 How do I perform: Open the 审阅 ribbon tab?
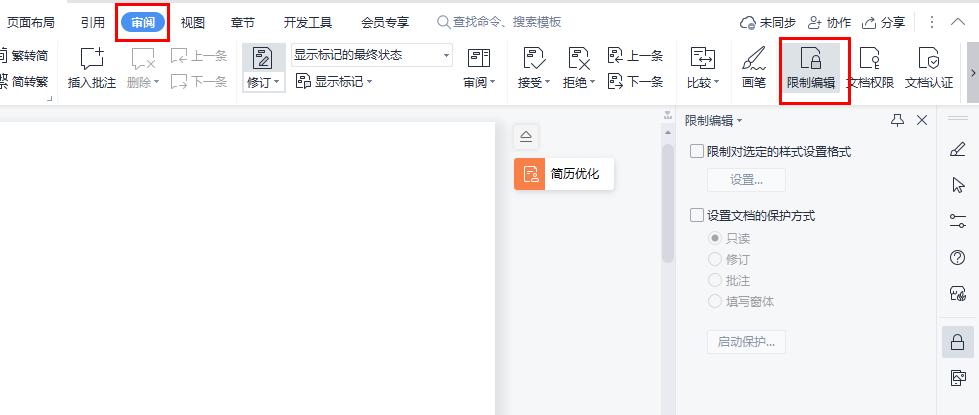144,22
